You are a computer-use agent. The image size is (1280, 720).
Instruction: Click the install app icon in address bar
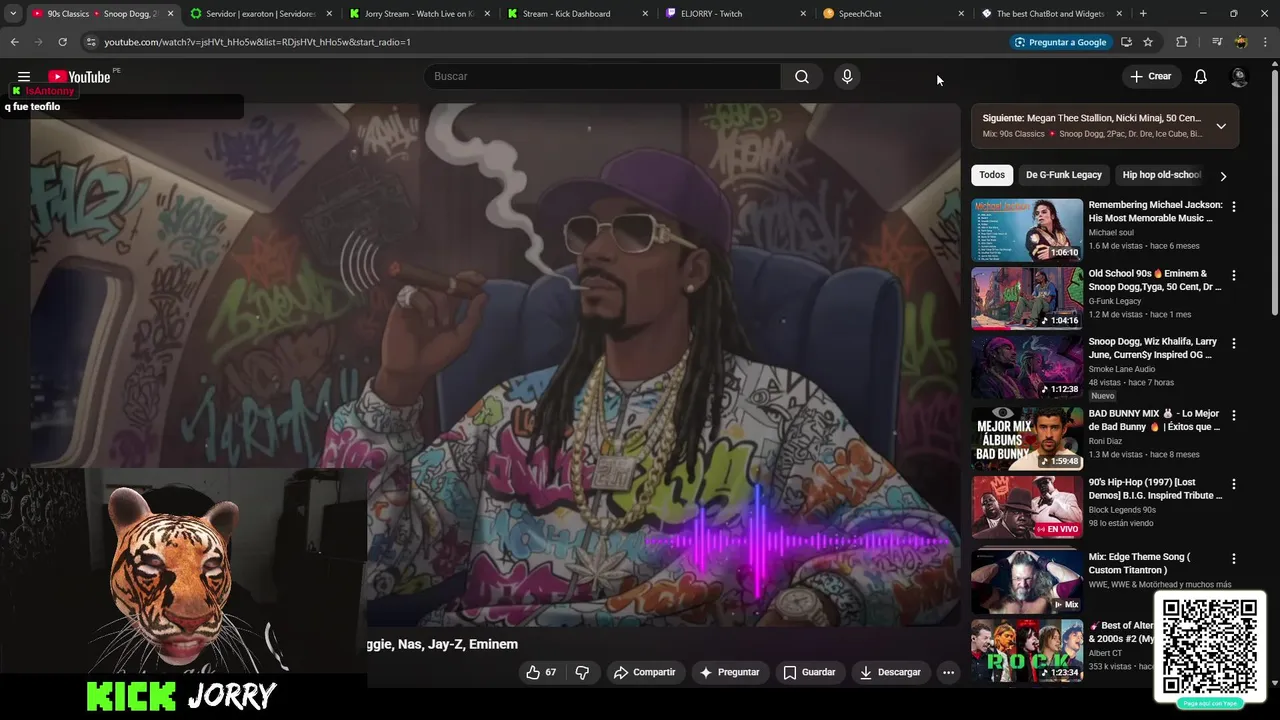pyautogui.click(x=1126, y=42)
